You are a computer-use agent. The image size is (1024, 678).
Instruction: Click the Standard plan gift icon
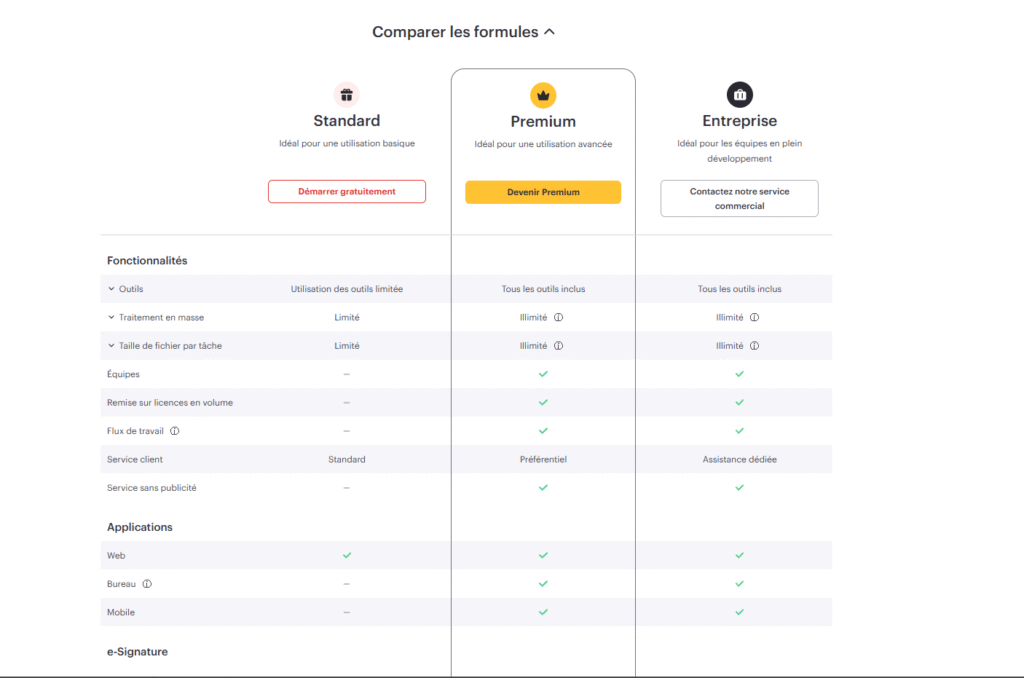point(347,95)
